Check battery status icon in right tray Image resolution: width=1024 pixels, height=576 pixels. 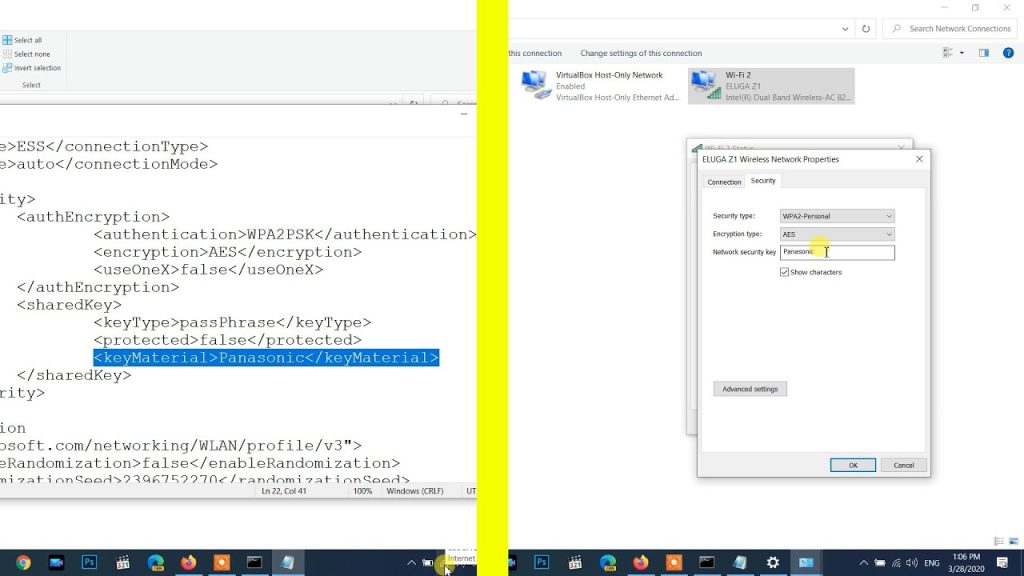[880, 563]
